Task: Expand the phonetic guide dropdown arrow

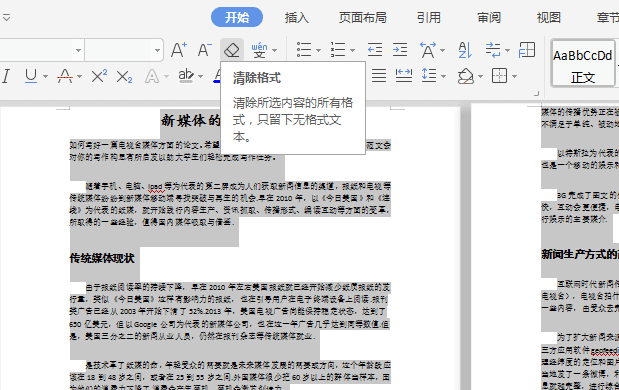Action: 275,51
